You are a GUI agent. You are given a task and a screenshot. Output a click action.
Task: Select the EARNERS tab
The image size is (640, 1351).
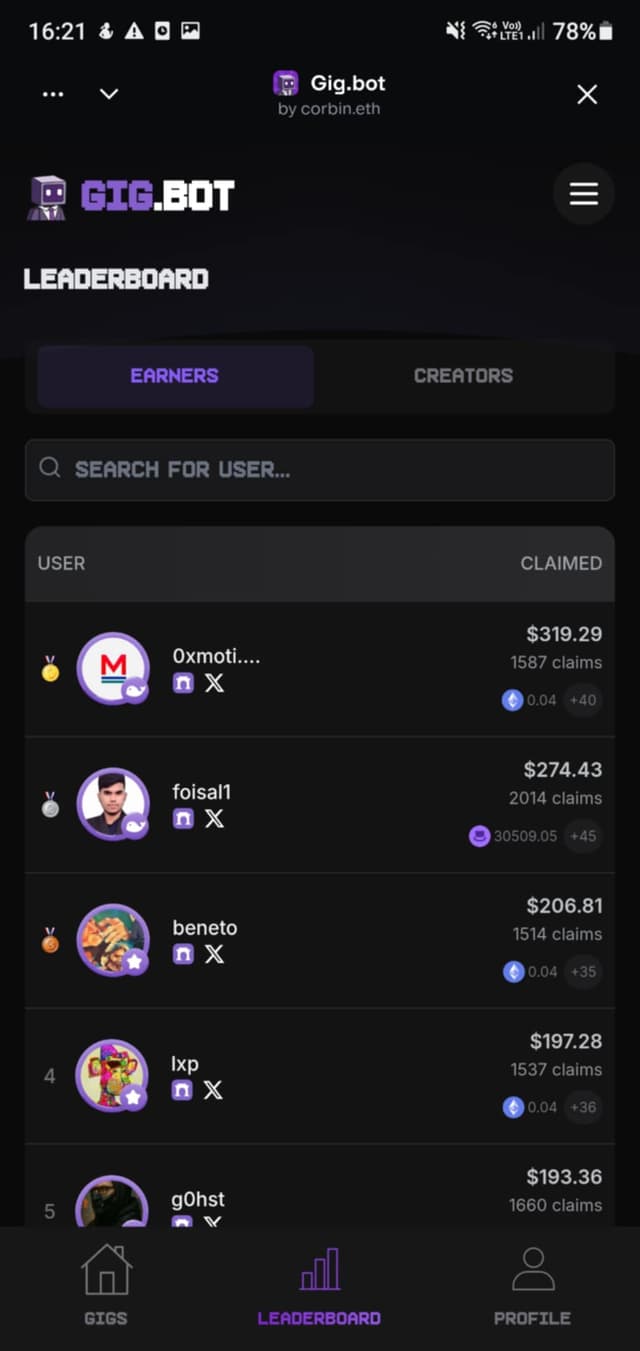174,376
